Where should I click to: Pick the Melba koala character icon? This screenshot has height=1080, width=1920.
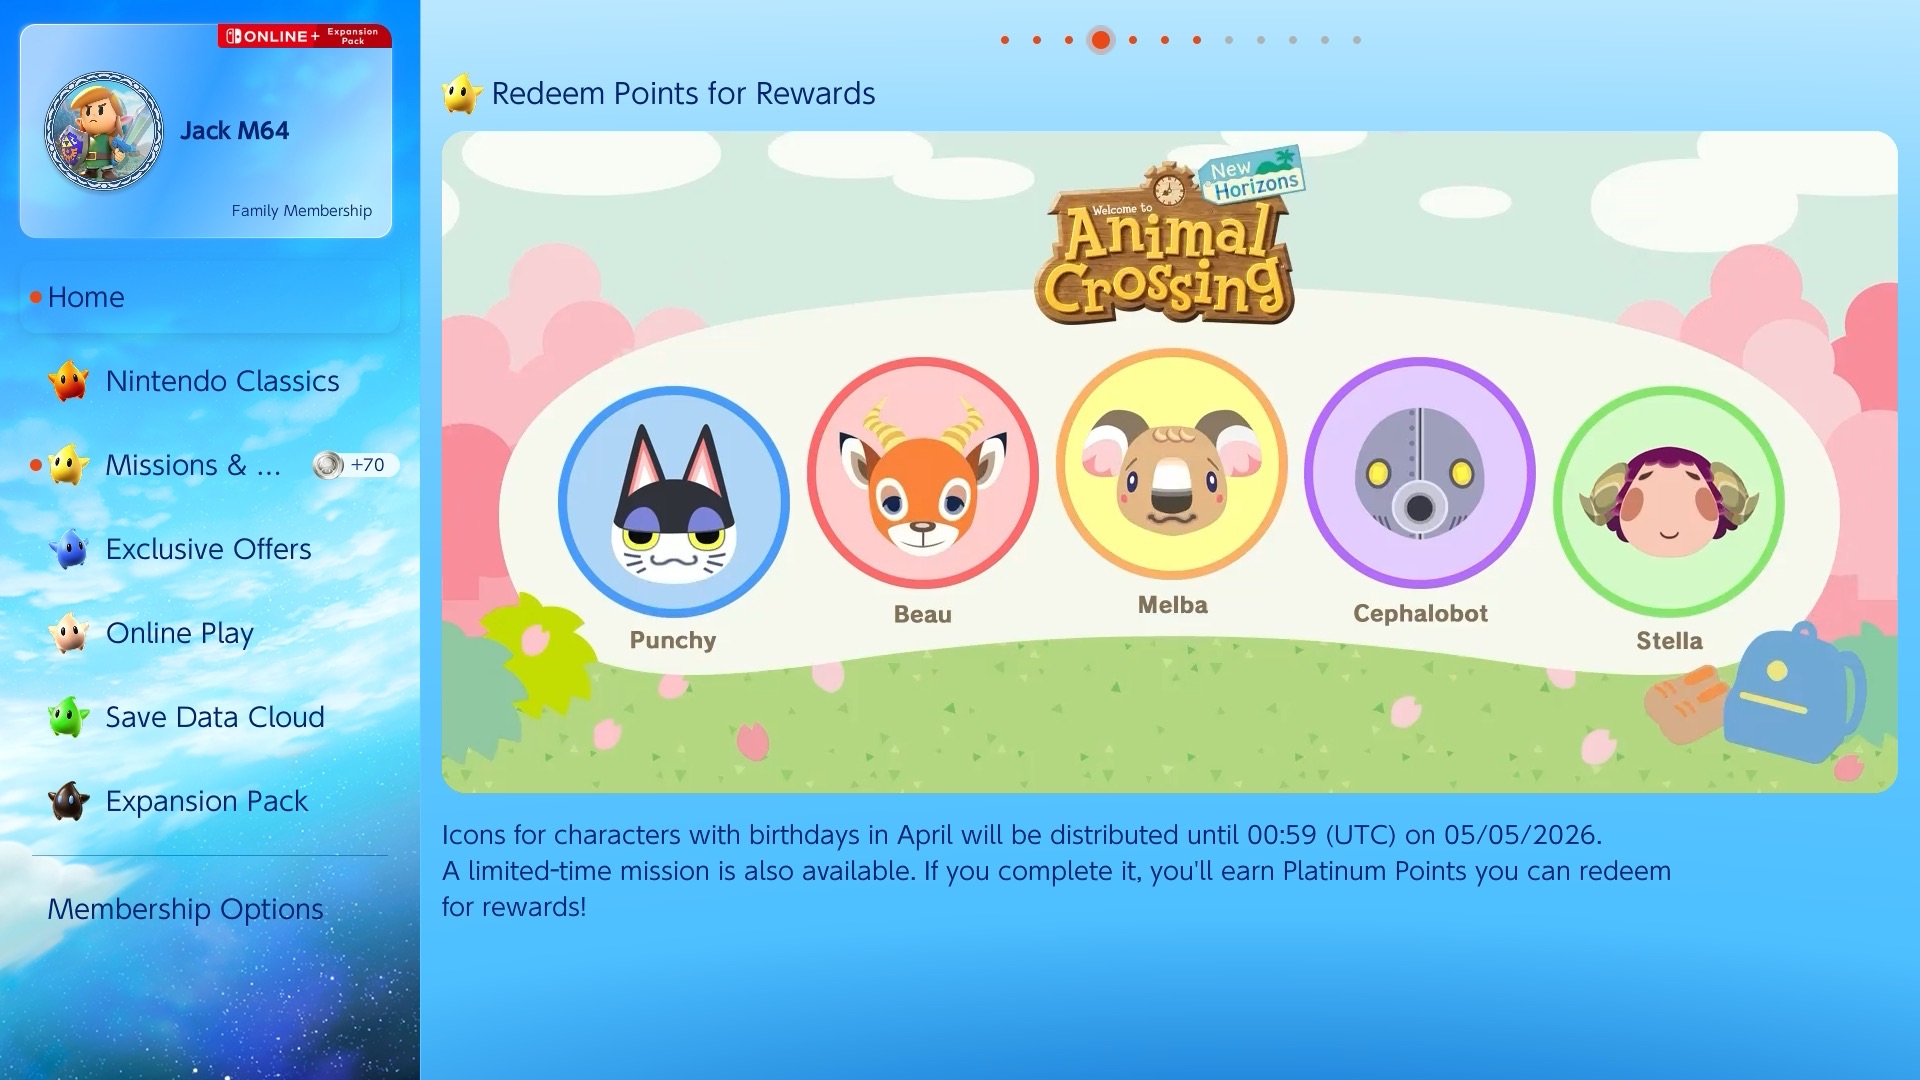[x=1171, y=464]
